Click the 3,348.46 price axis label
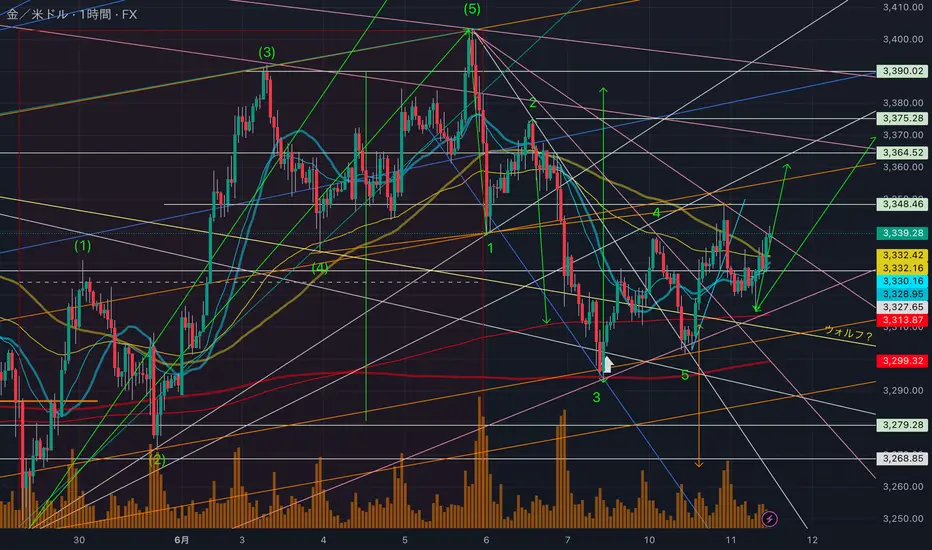This screenshot has height=550, width=932. [902, 204]
